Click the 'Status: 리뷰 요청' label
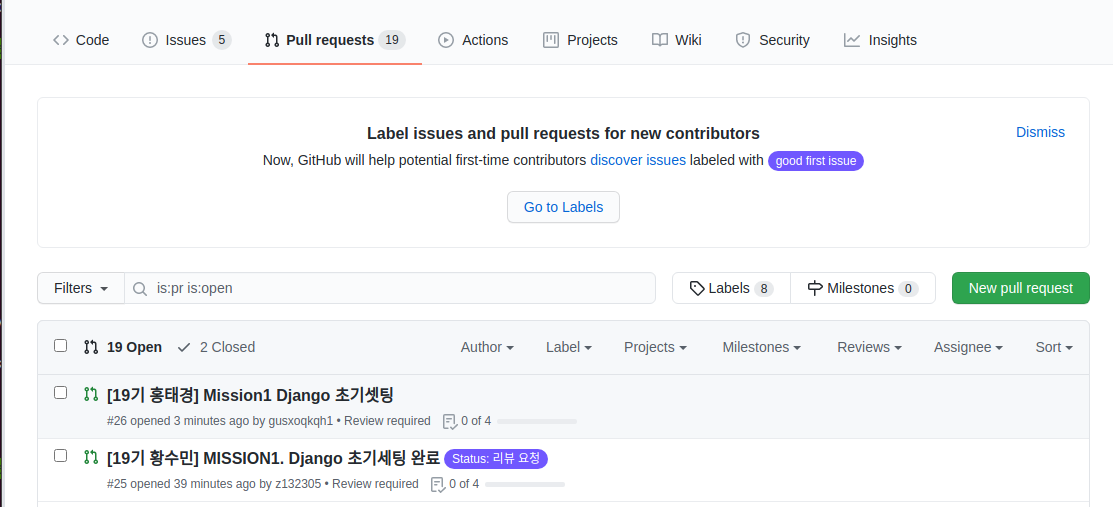 496,459
